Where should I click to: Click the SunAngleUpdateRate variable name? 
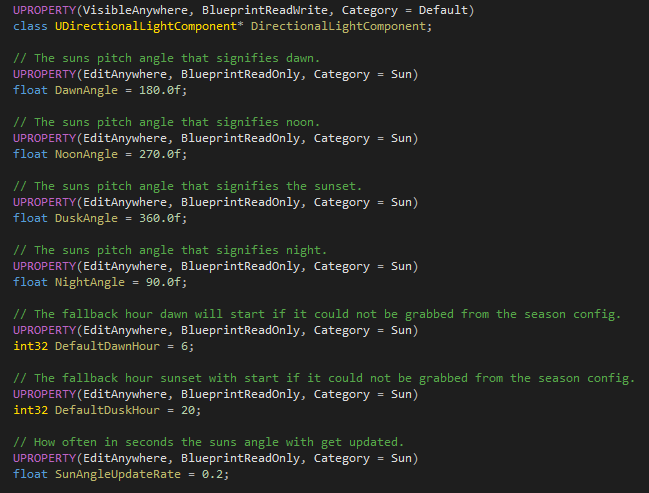pos(116,474)
